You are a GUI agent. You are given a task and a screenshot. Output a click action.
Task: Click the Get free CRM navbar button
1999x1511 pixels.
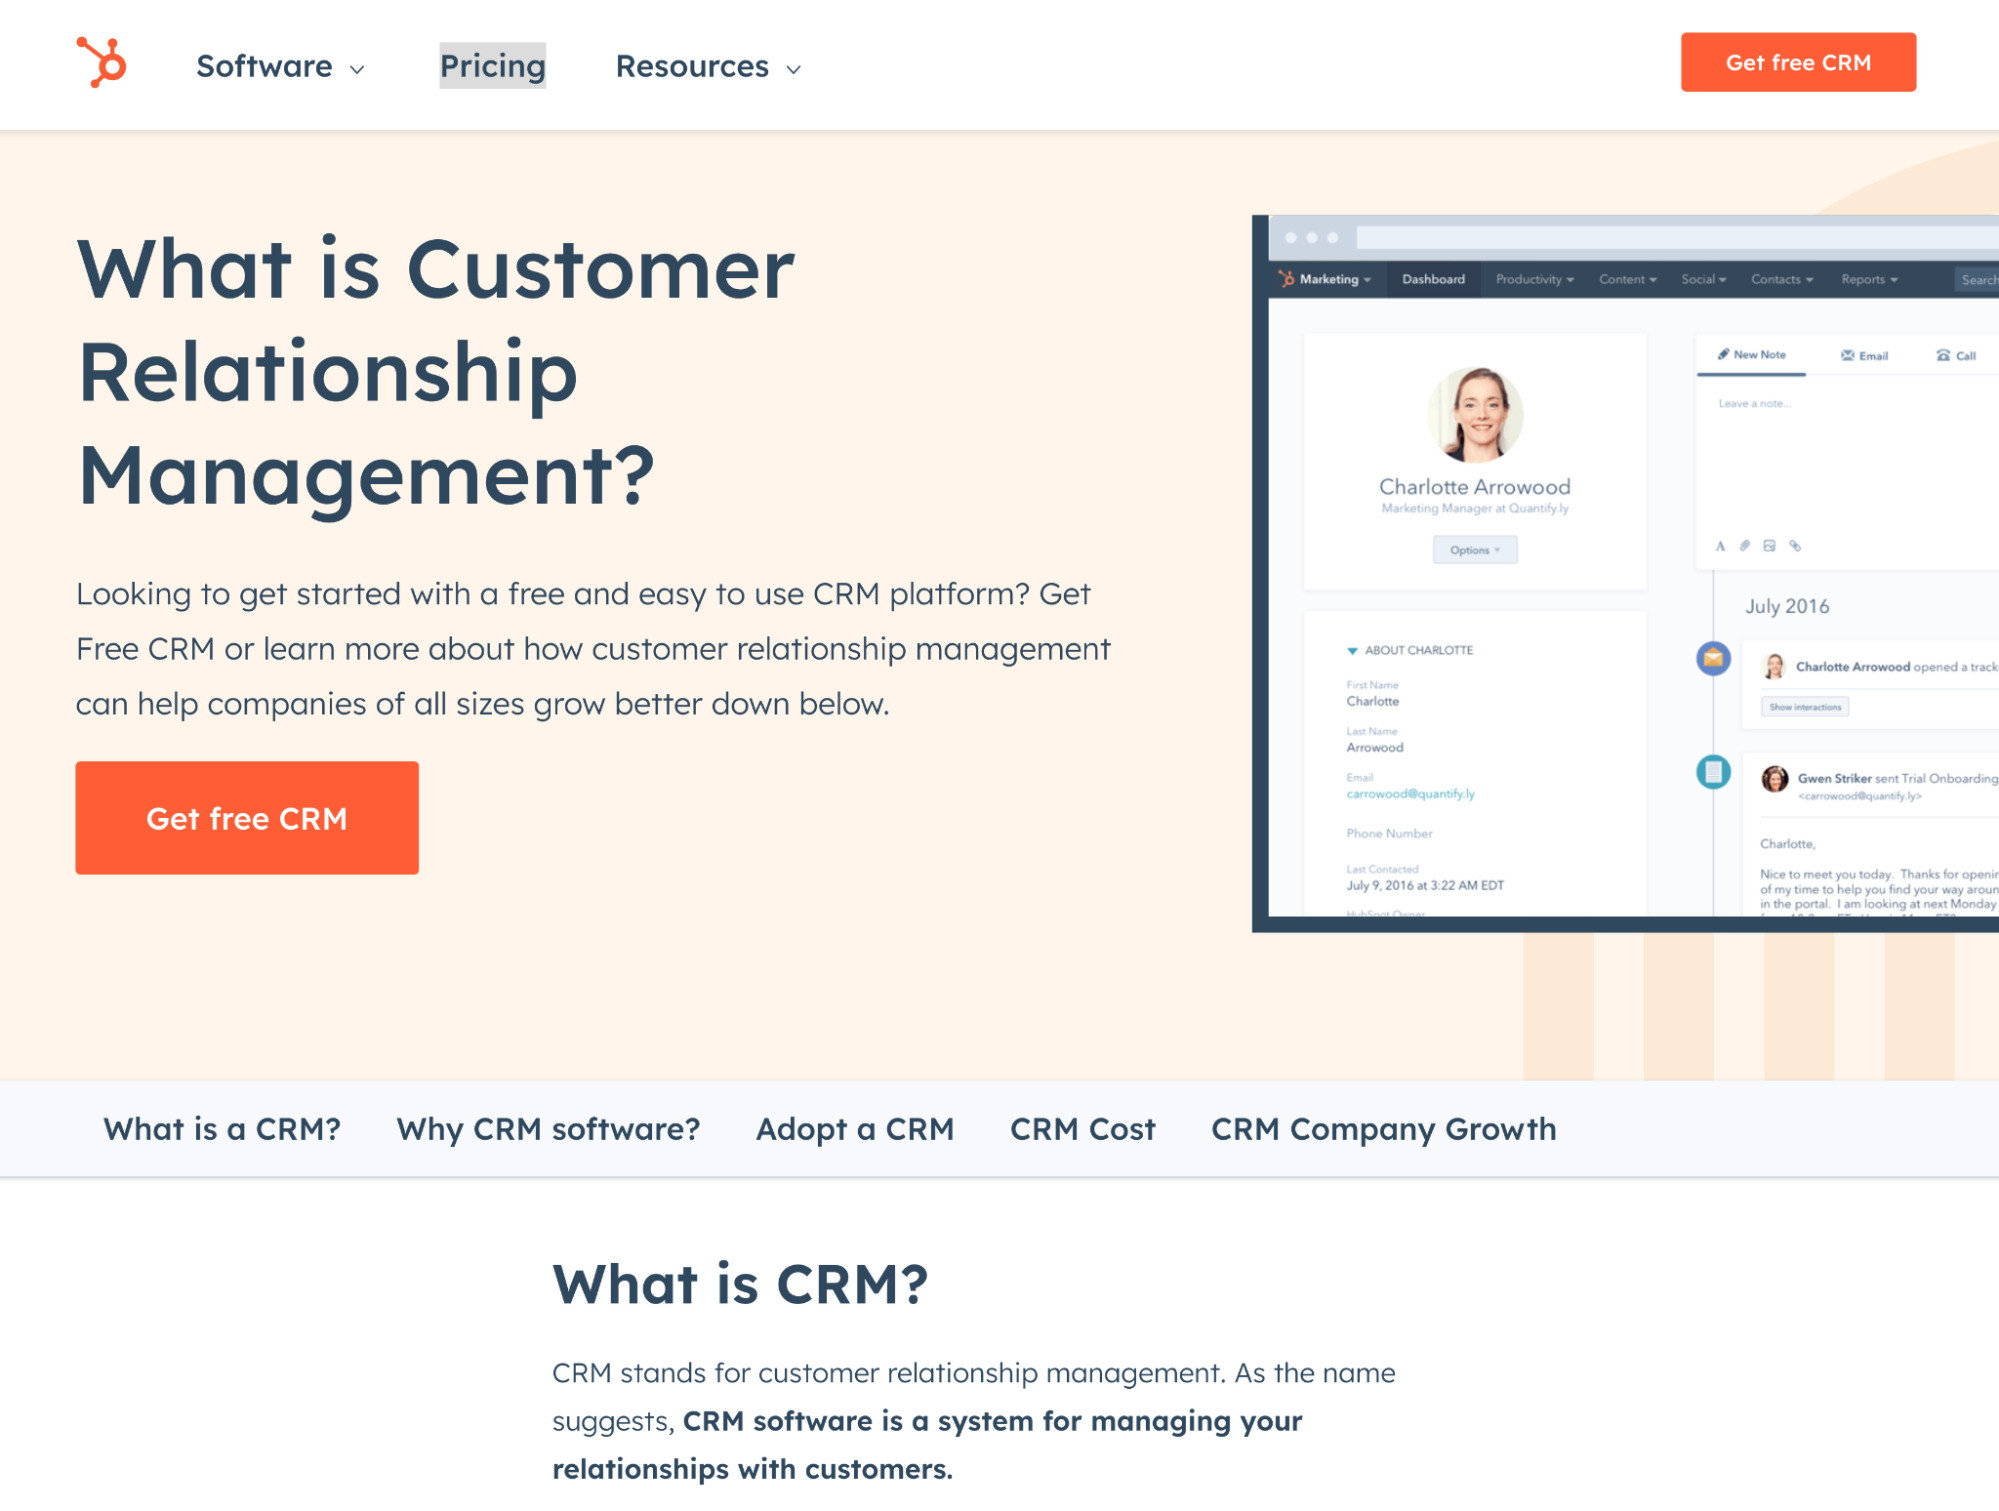coord(1798,62)
